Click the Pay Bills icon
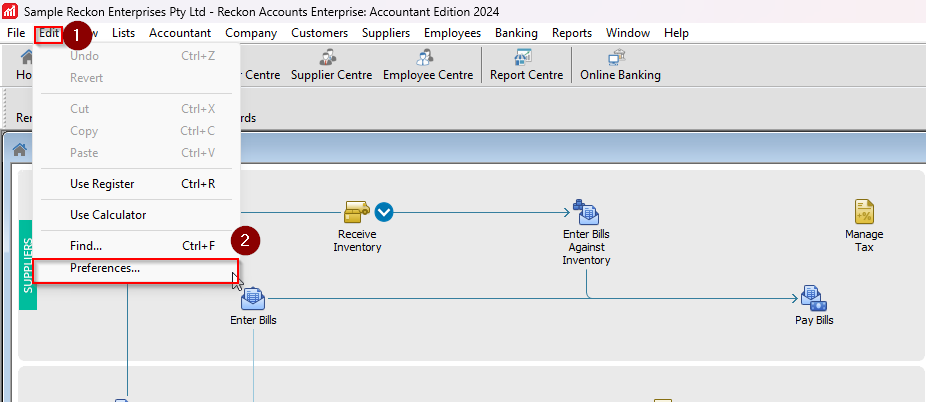 (x=813, y=298)
